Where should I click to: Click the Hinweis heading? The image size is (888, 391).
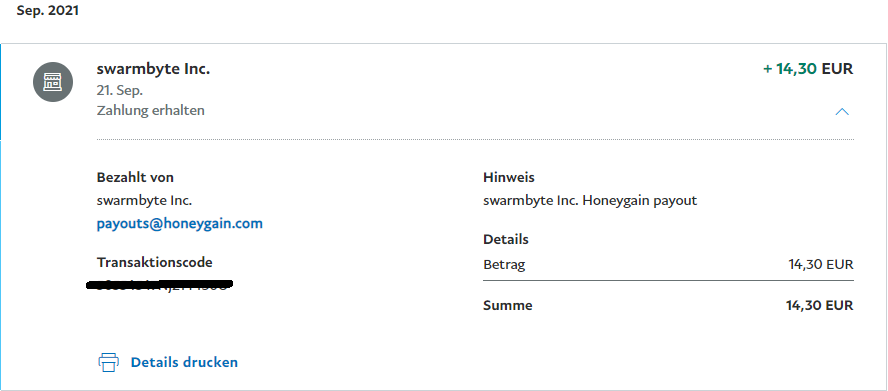[509, 177]
